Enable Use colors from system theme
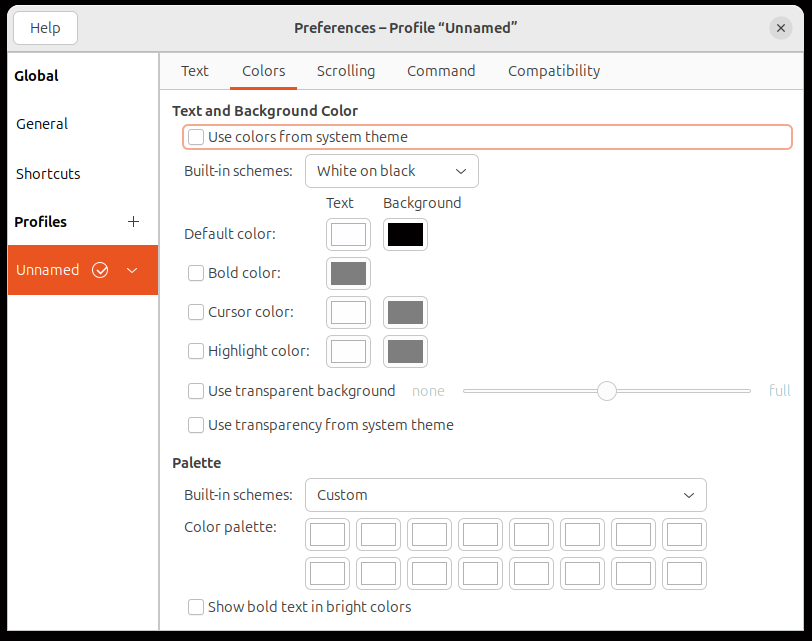The height and width of the screenshot is (641, 812). (196, 137)
